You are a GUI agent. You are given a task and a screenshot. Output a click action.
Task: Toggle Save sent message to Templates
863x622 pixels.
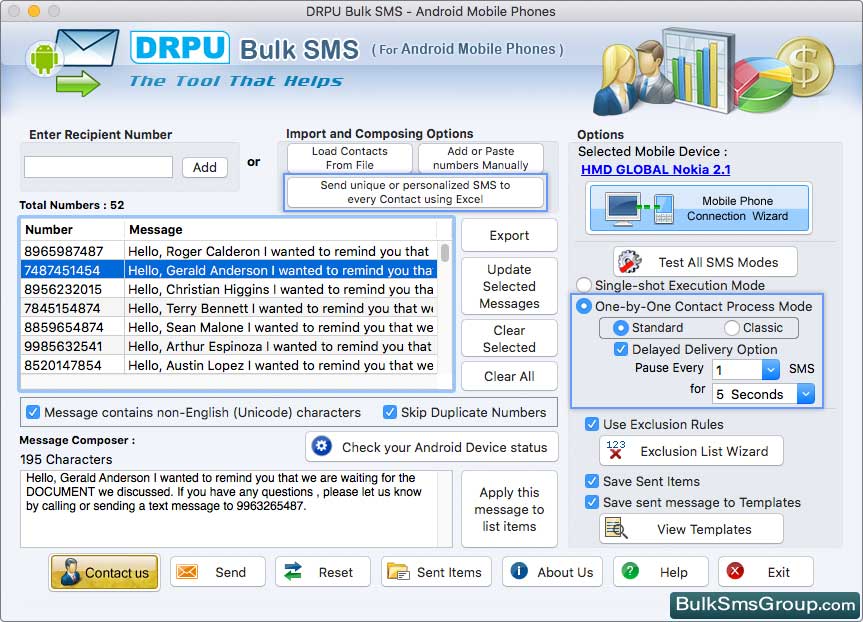pyautogui.click(x=592, y=502)
